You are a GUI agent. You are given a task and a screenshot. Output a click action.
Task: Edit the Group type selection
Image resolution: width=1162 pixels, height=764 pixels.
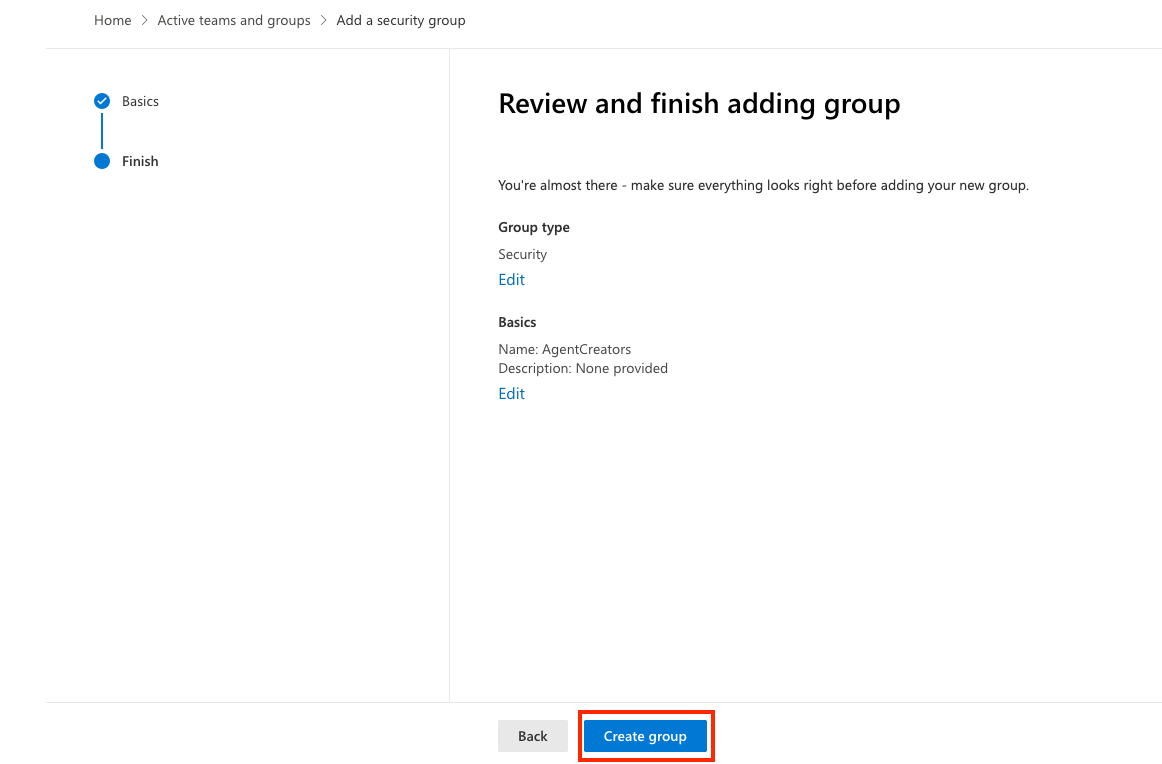click(x=511, y=279)
